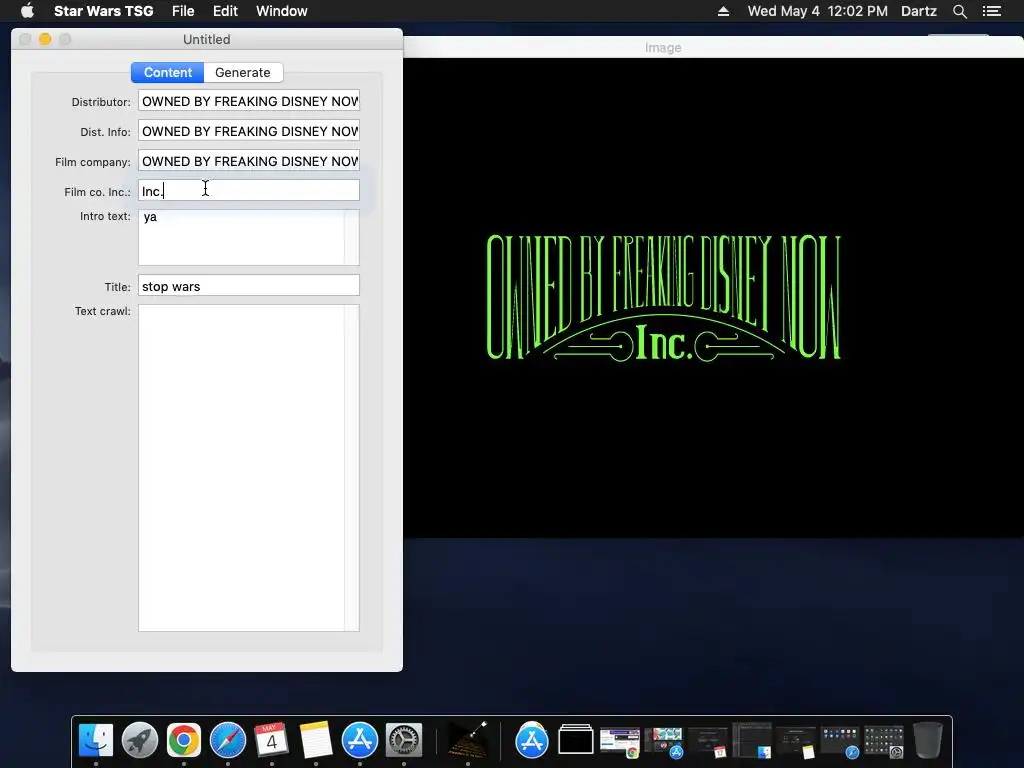This screenshot has height=768, width=1024.
Task: Click the Text crawl scrollbar track
Action: (x=352, y=468)
